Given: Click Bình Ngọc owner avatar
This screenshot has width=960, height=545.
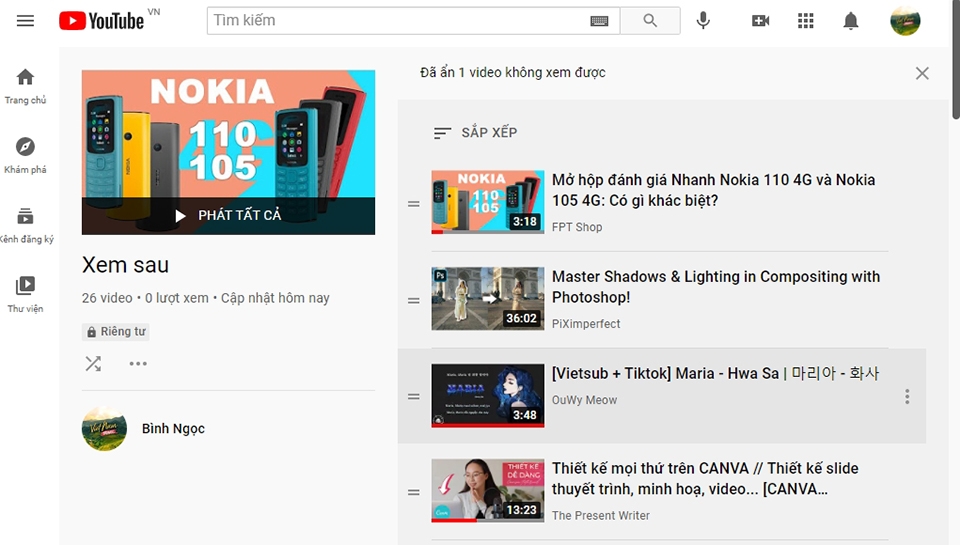Looking at the screenshot, I should [104, 429].
